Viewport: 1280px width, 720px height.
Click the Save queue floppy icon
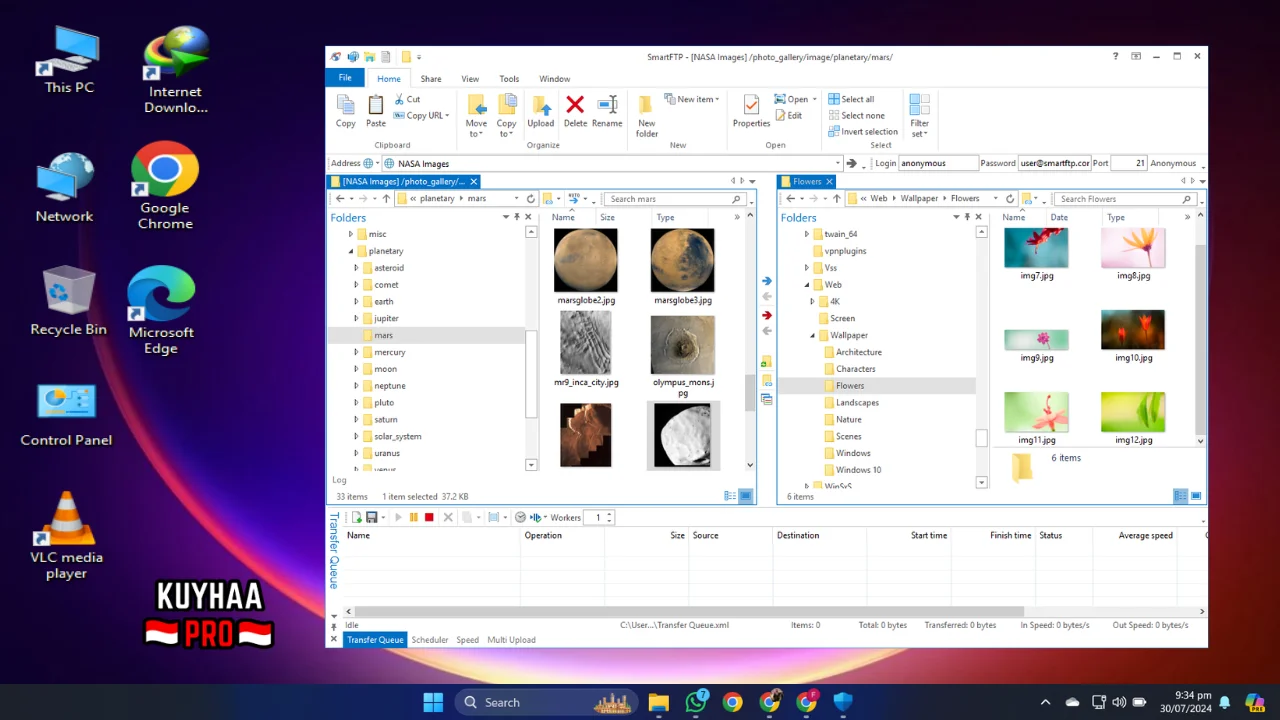pyautogui.click(x=372, y=517)
